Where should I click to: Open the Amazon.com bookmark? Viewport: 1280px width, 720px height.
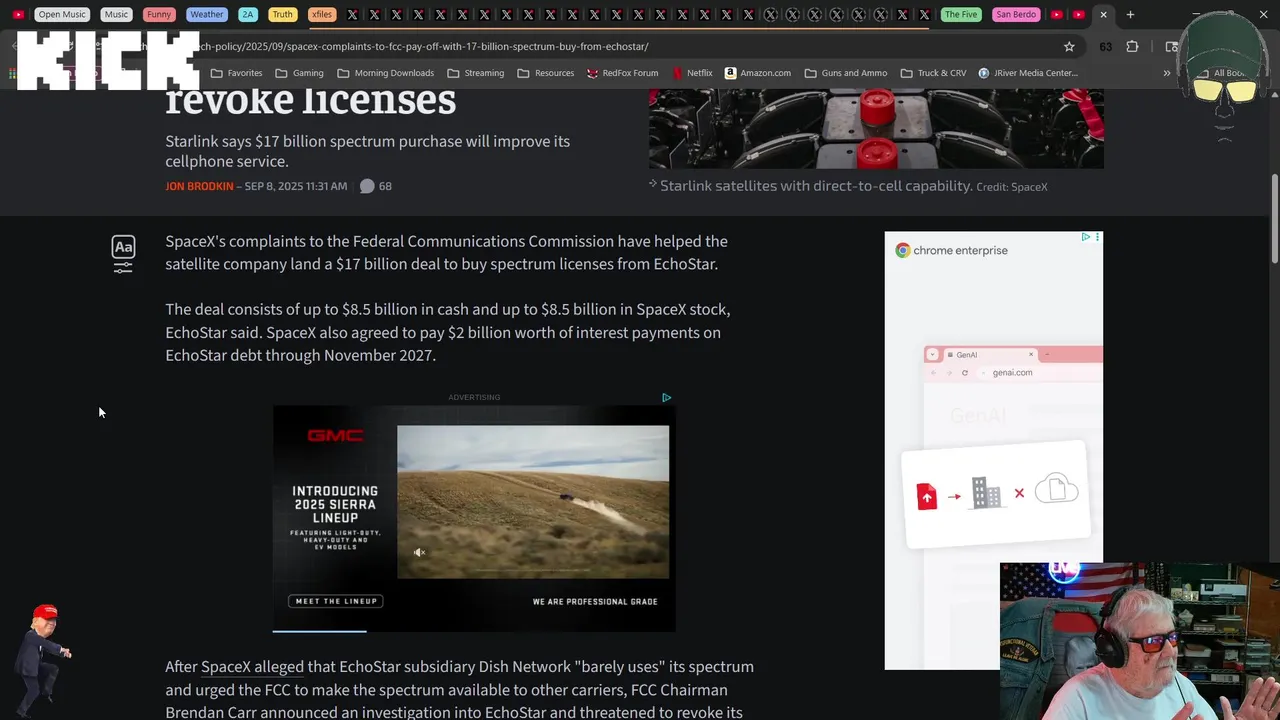(x=758, y=73)
